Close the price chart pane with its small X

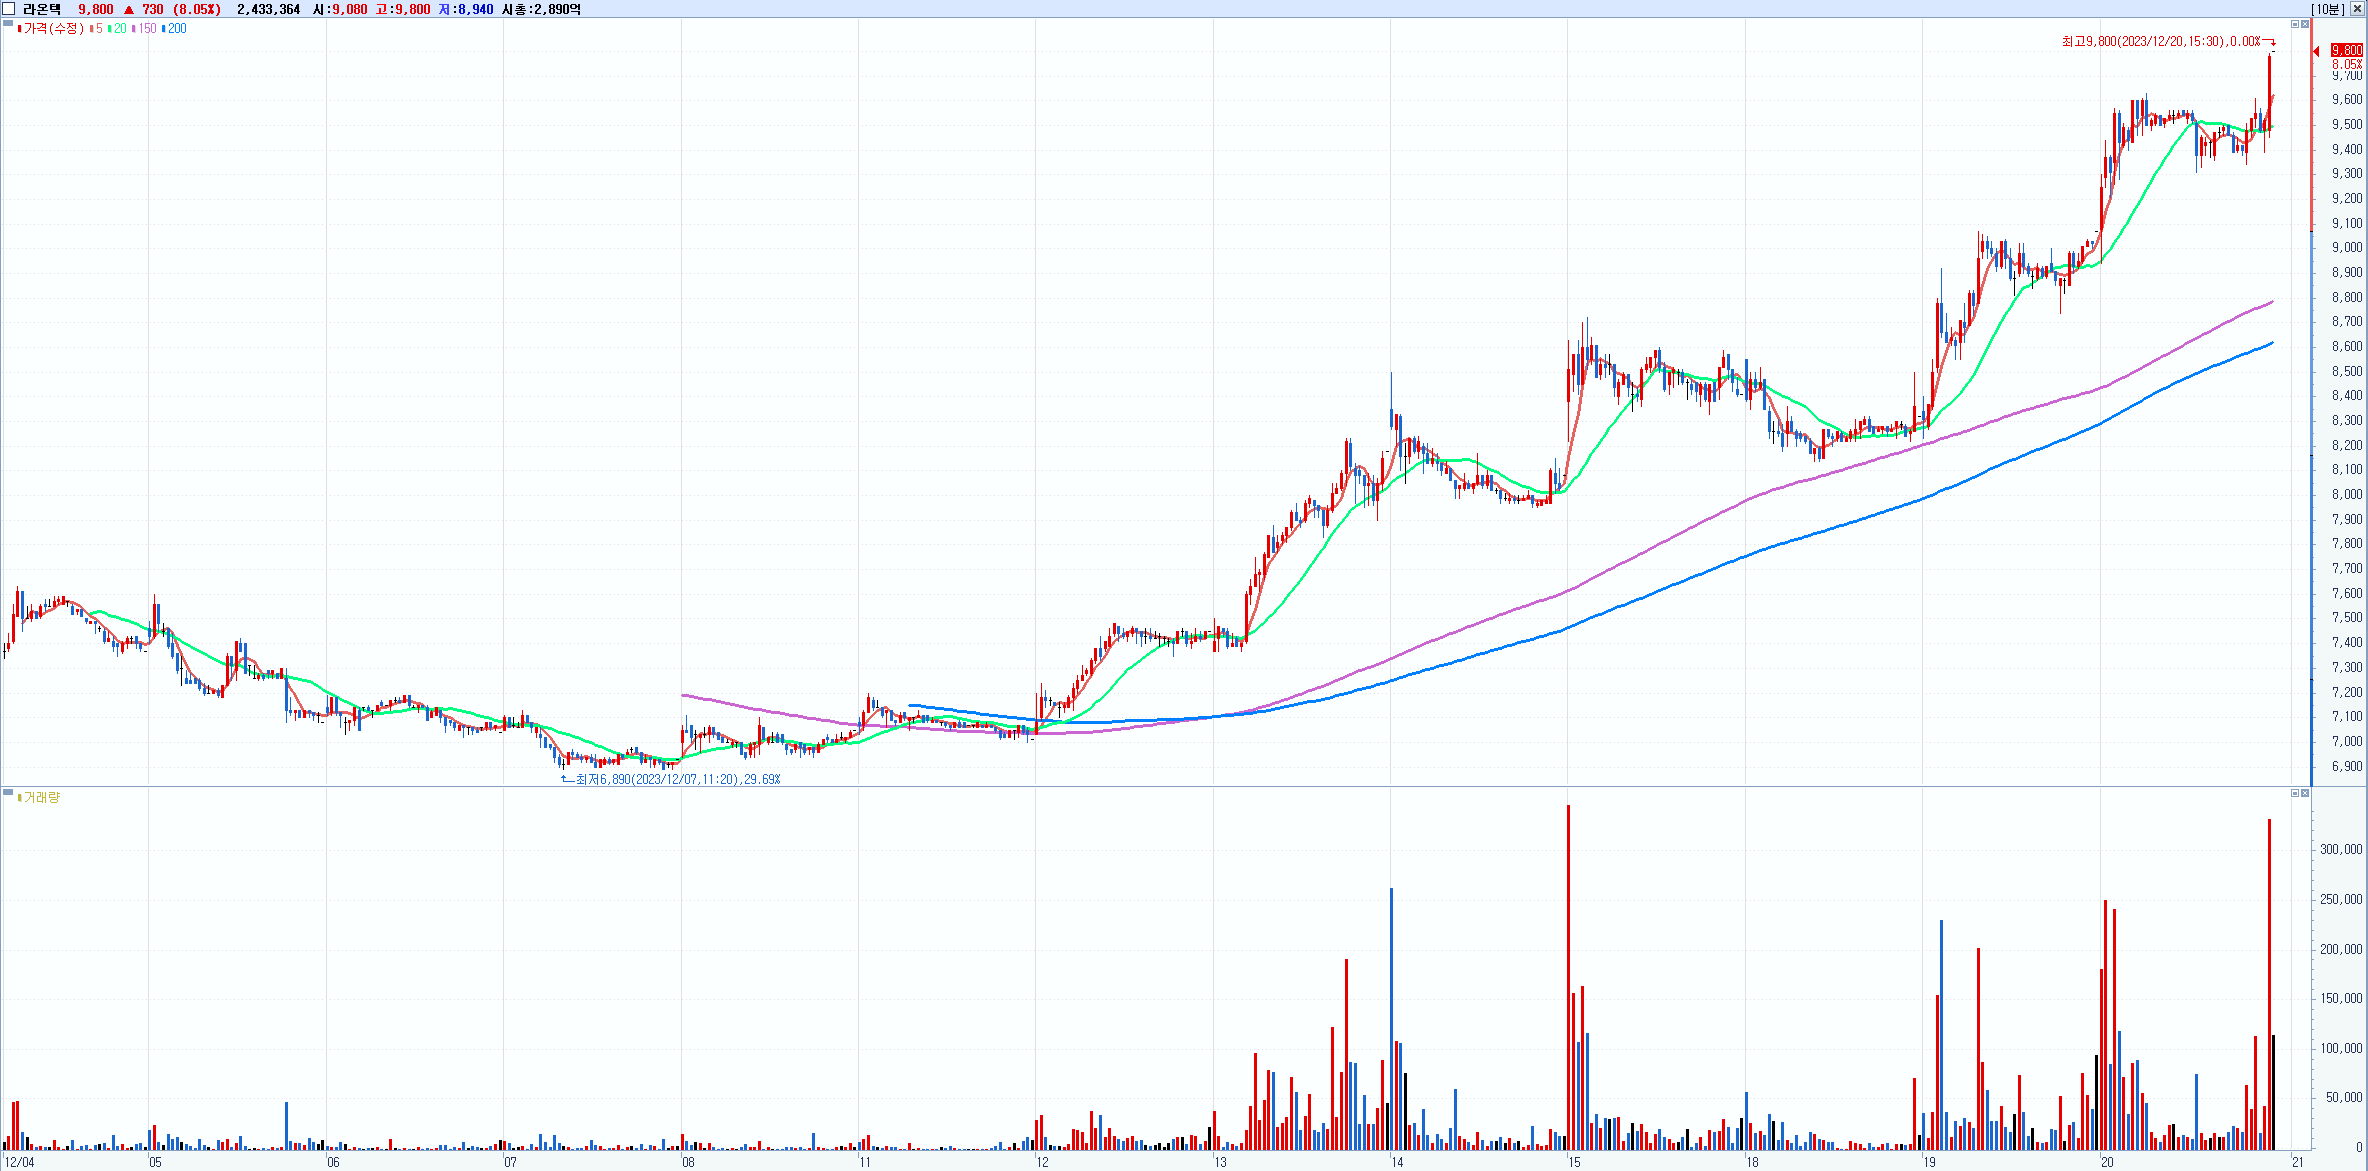(2305, 24)
